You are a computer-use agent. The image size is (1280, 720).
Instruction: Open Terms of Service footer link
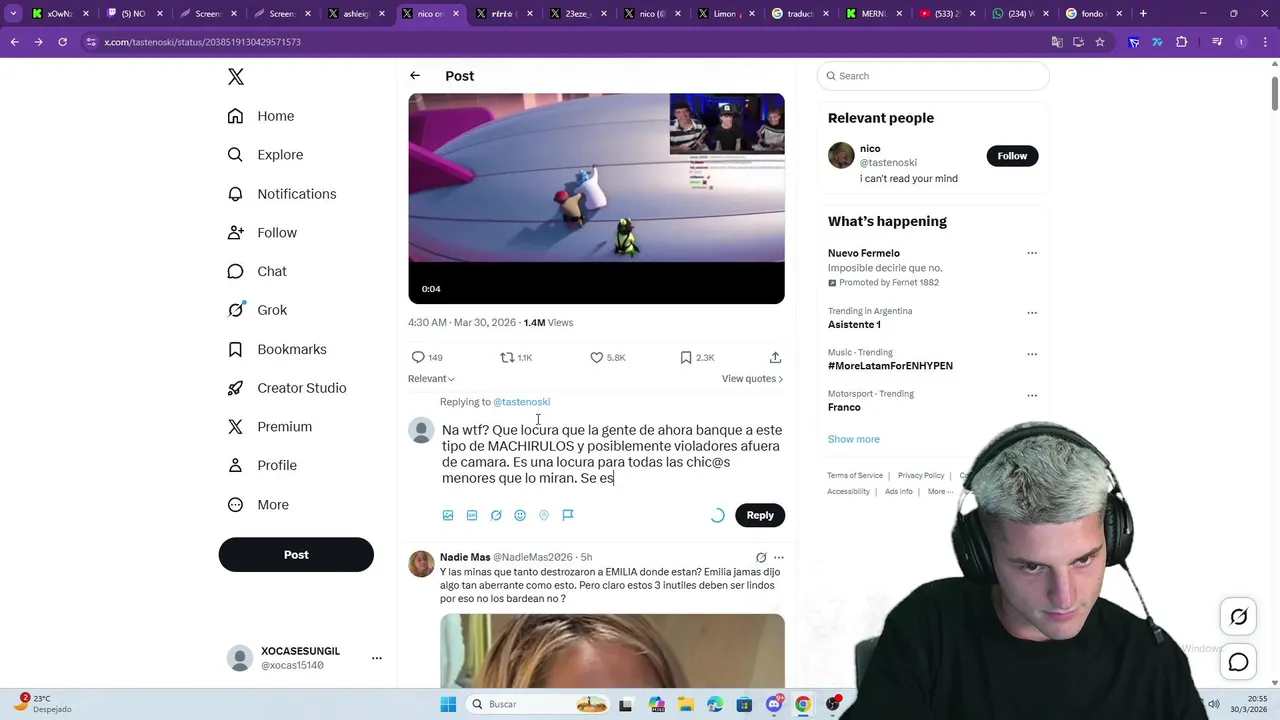click(x=855, y=476)
